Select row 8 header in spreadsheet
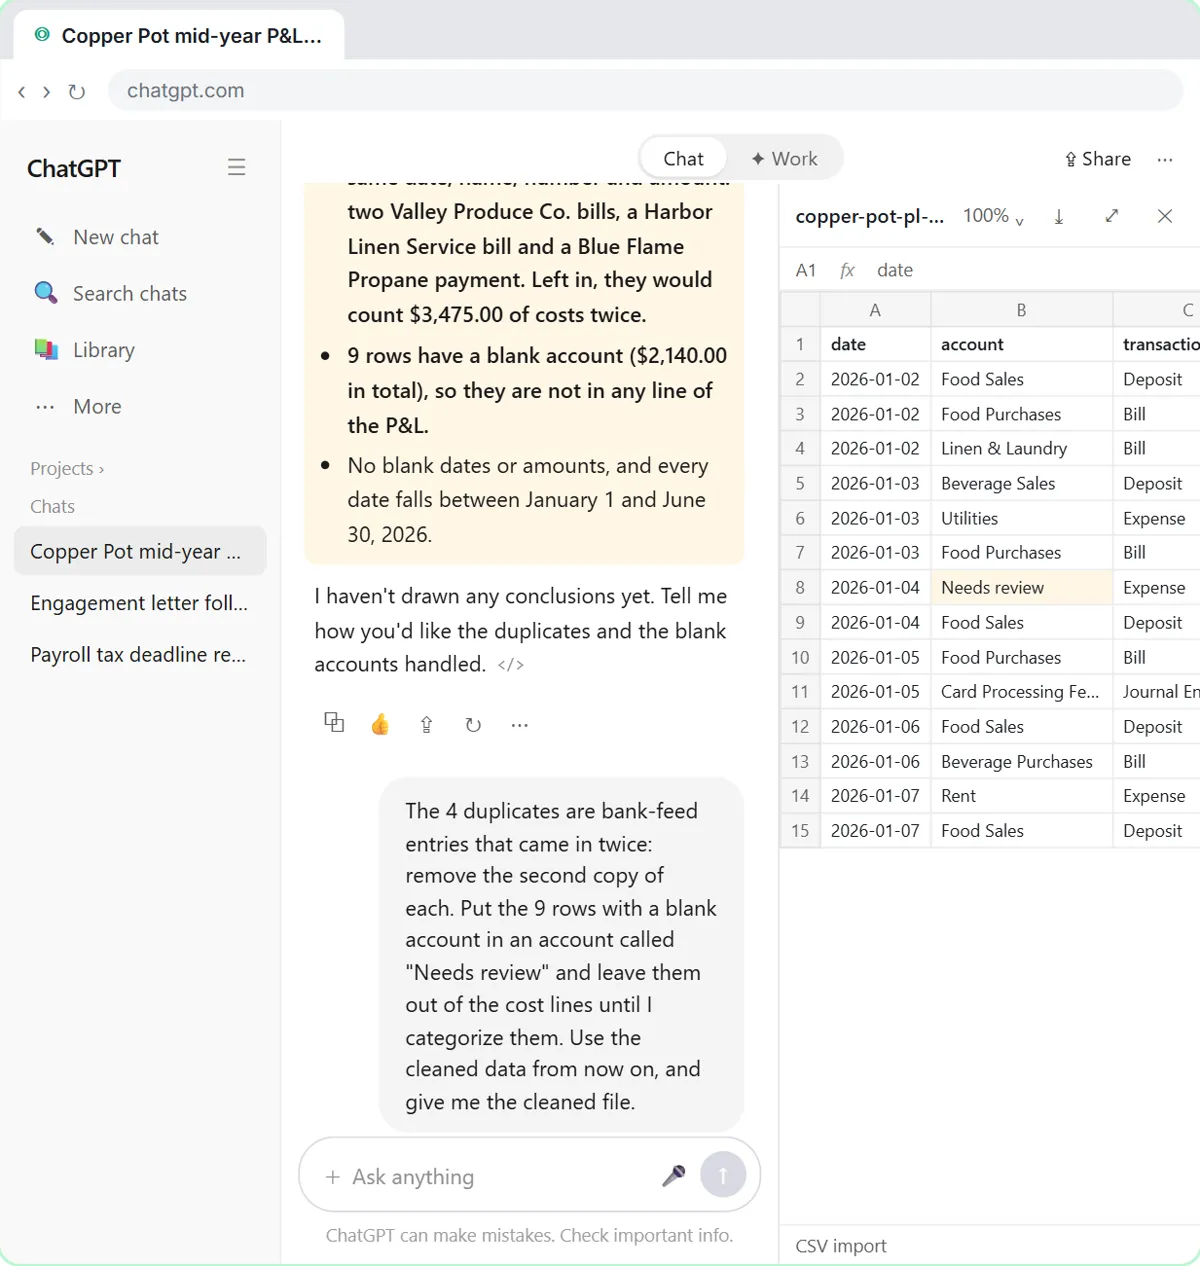This screenshot has width=1200, height=1266. point(800,588)
